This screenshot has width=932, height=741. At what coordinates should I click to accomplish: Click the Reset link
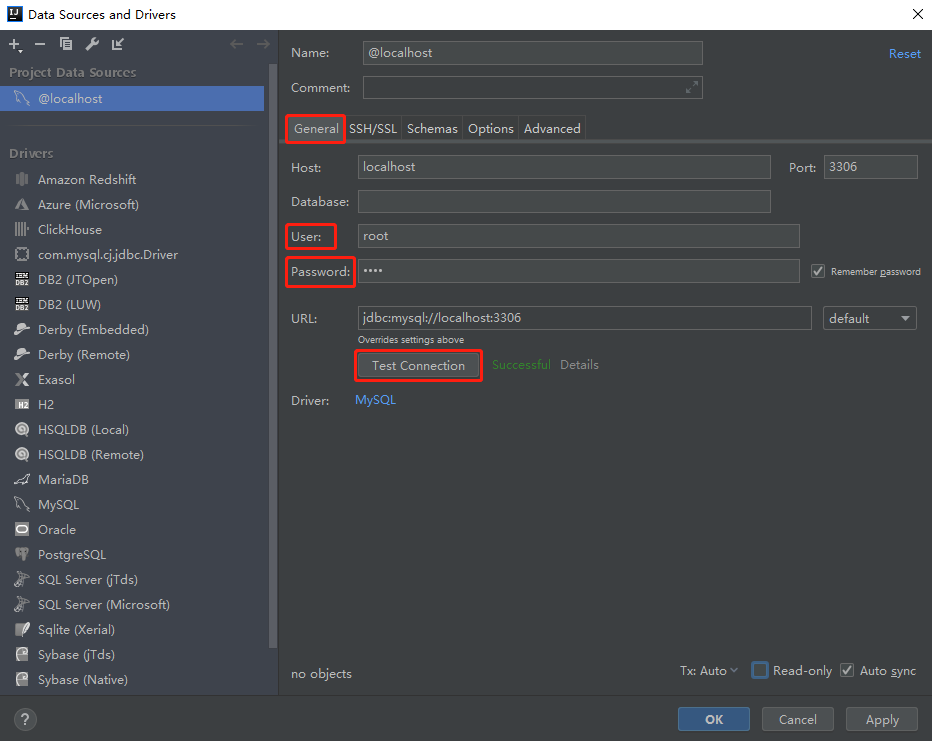click(905, 53)
